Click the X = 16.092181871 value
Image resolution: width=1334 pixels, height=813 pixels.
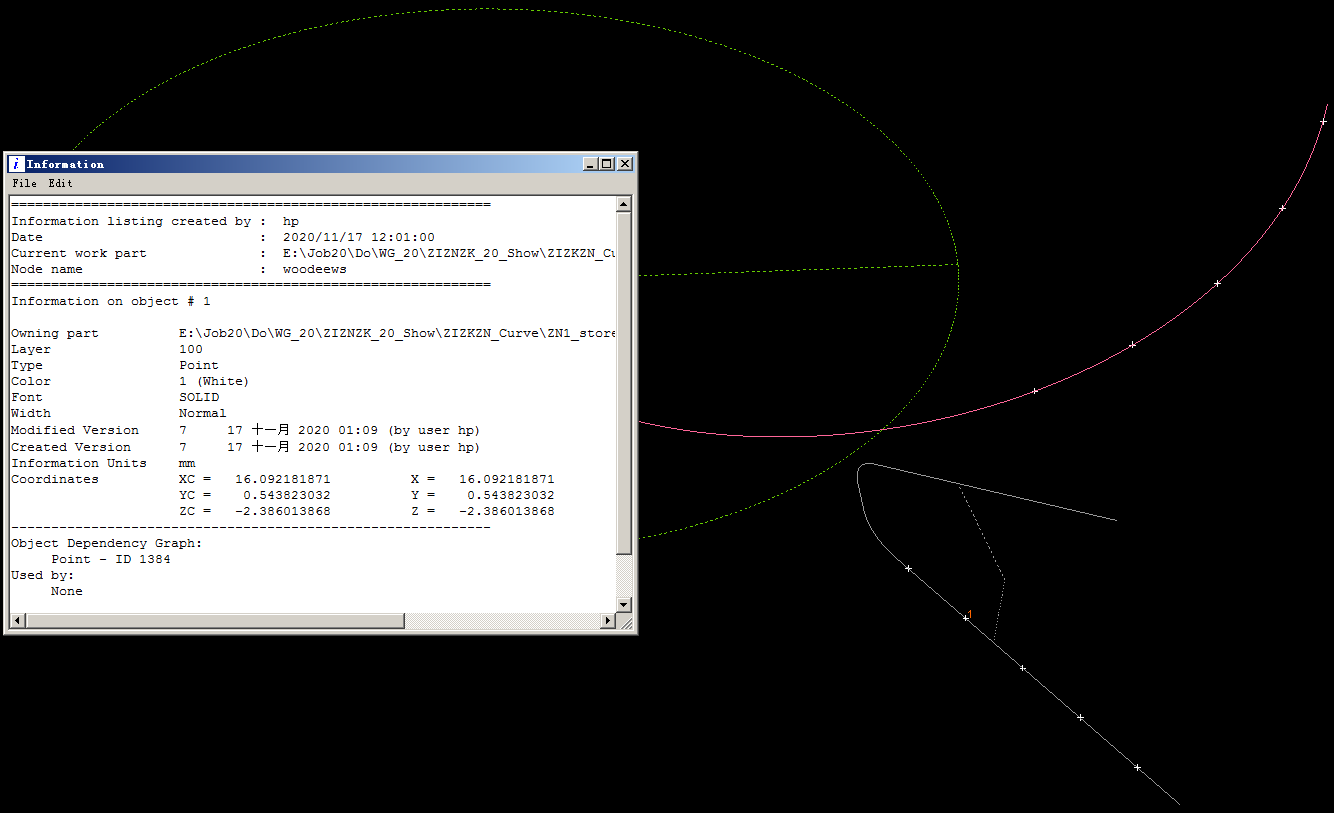(x=507, y=479)
